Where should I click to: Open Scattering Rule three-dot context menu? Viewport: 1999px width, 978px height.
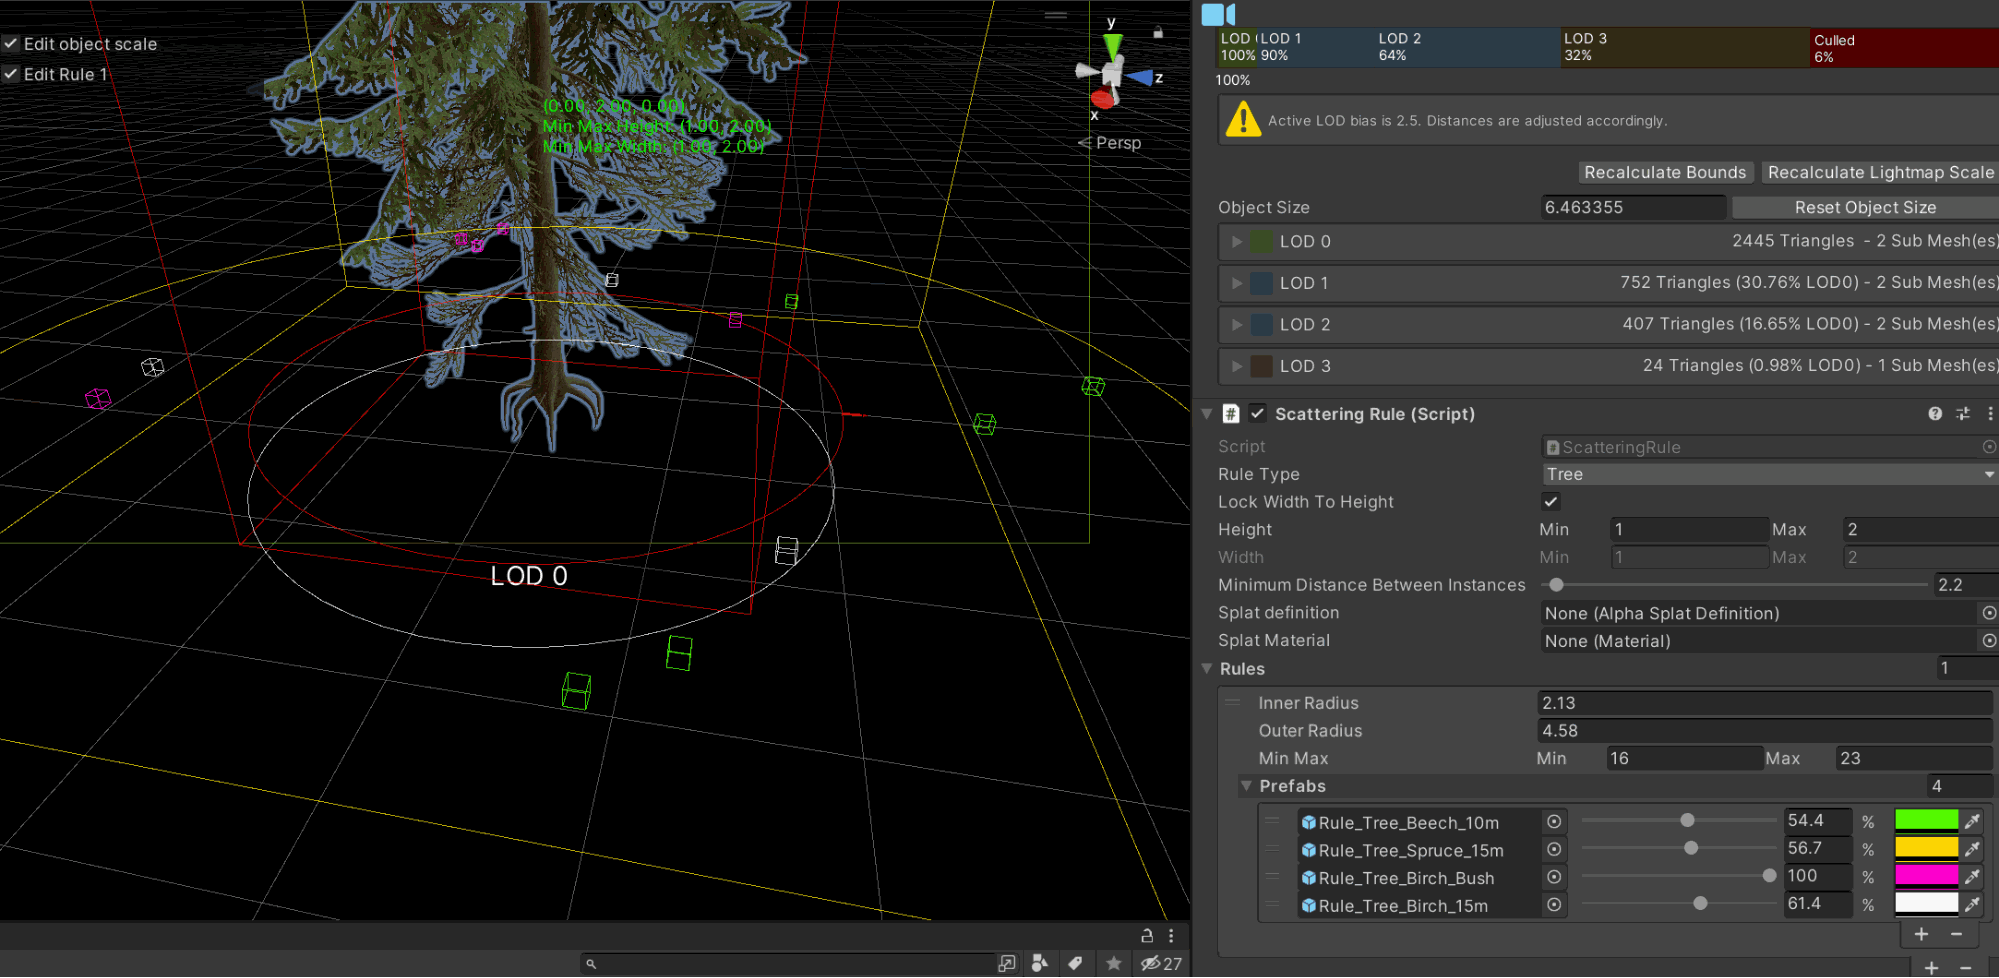pos(1990,414)
